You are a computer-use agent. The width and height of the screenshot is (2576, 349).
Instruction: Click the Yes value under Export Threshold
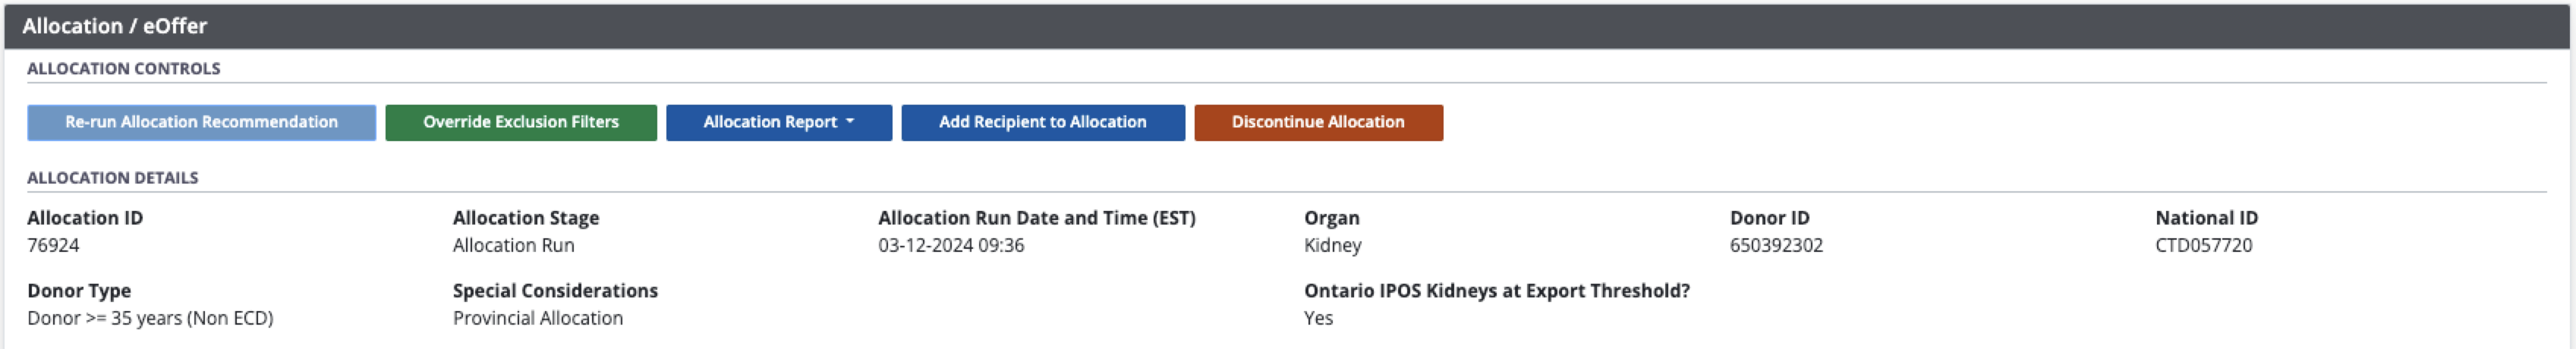(1317, 318)
